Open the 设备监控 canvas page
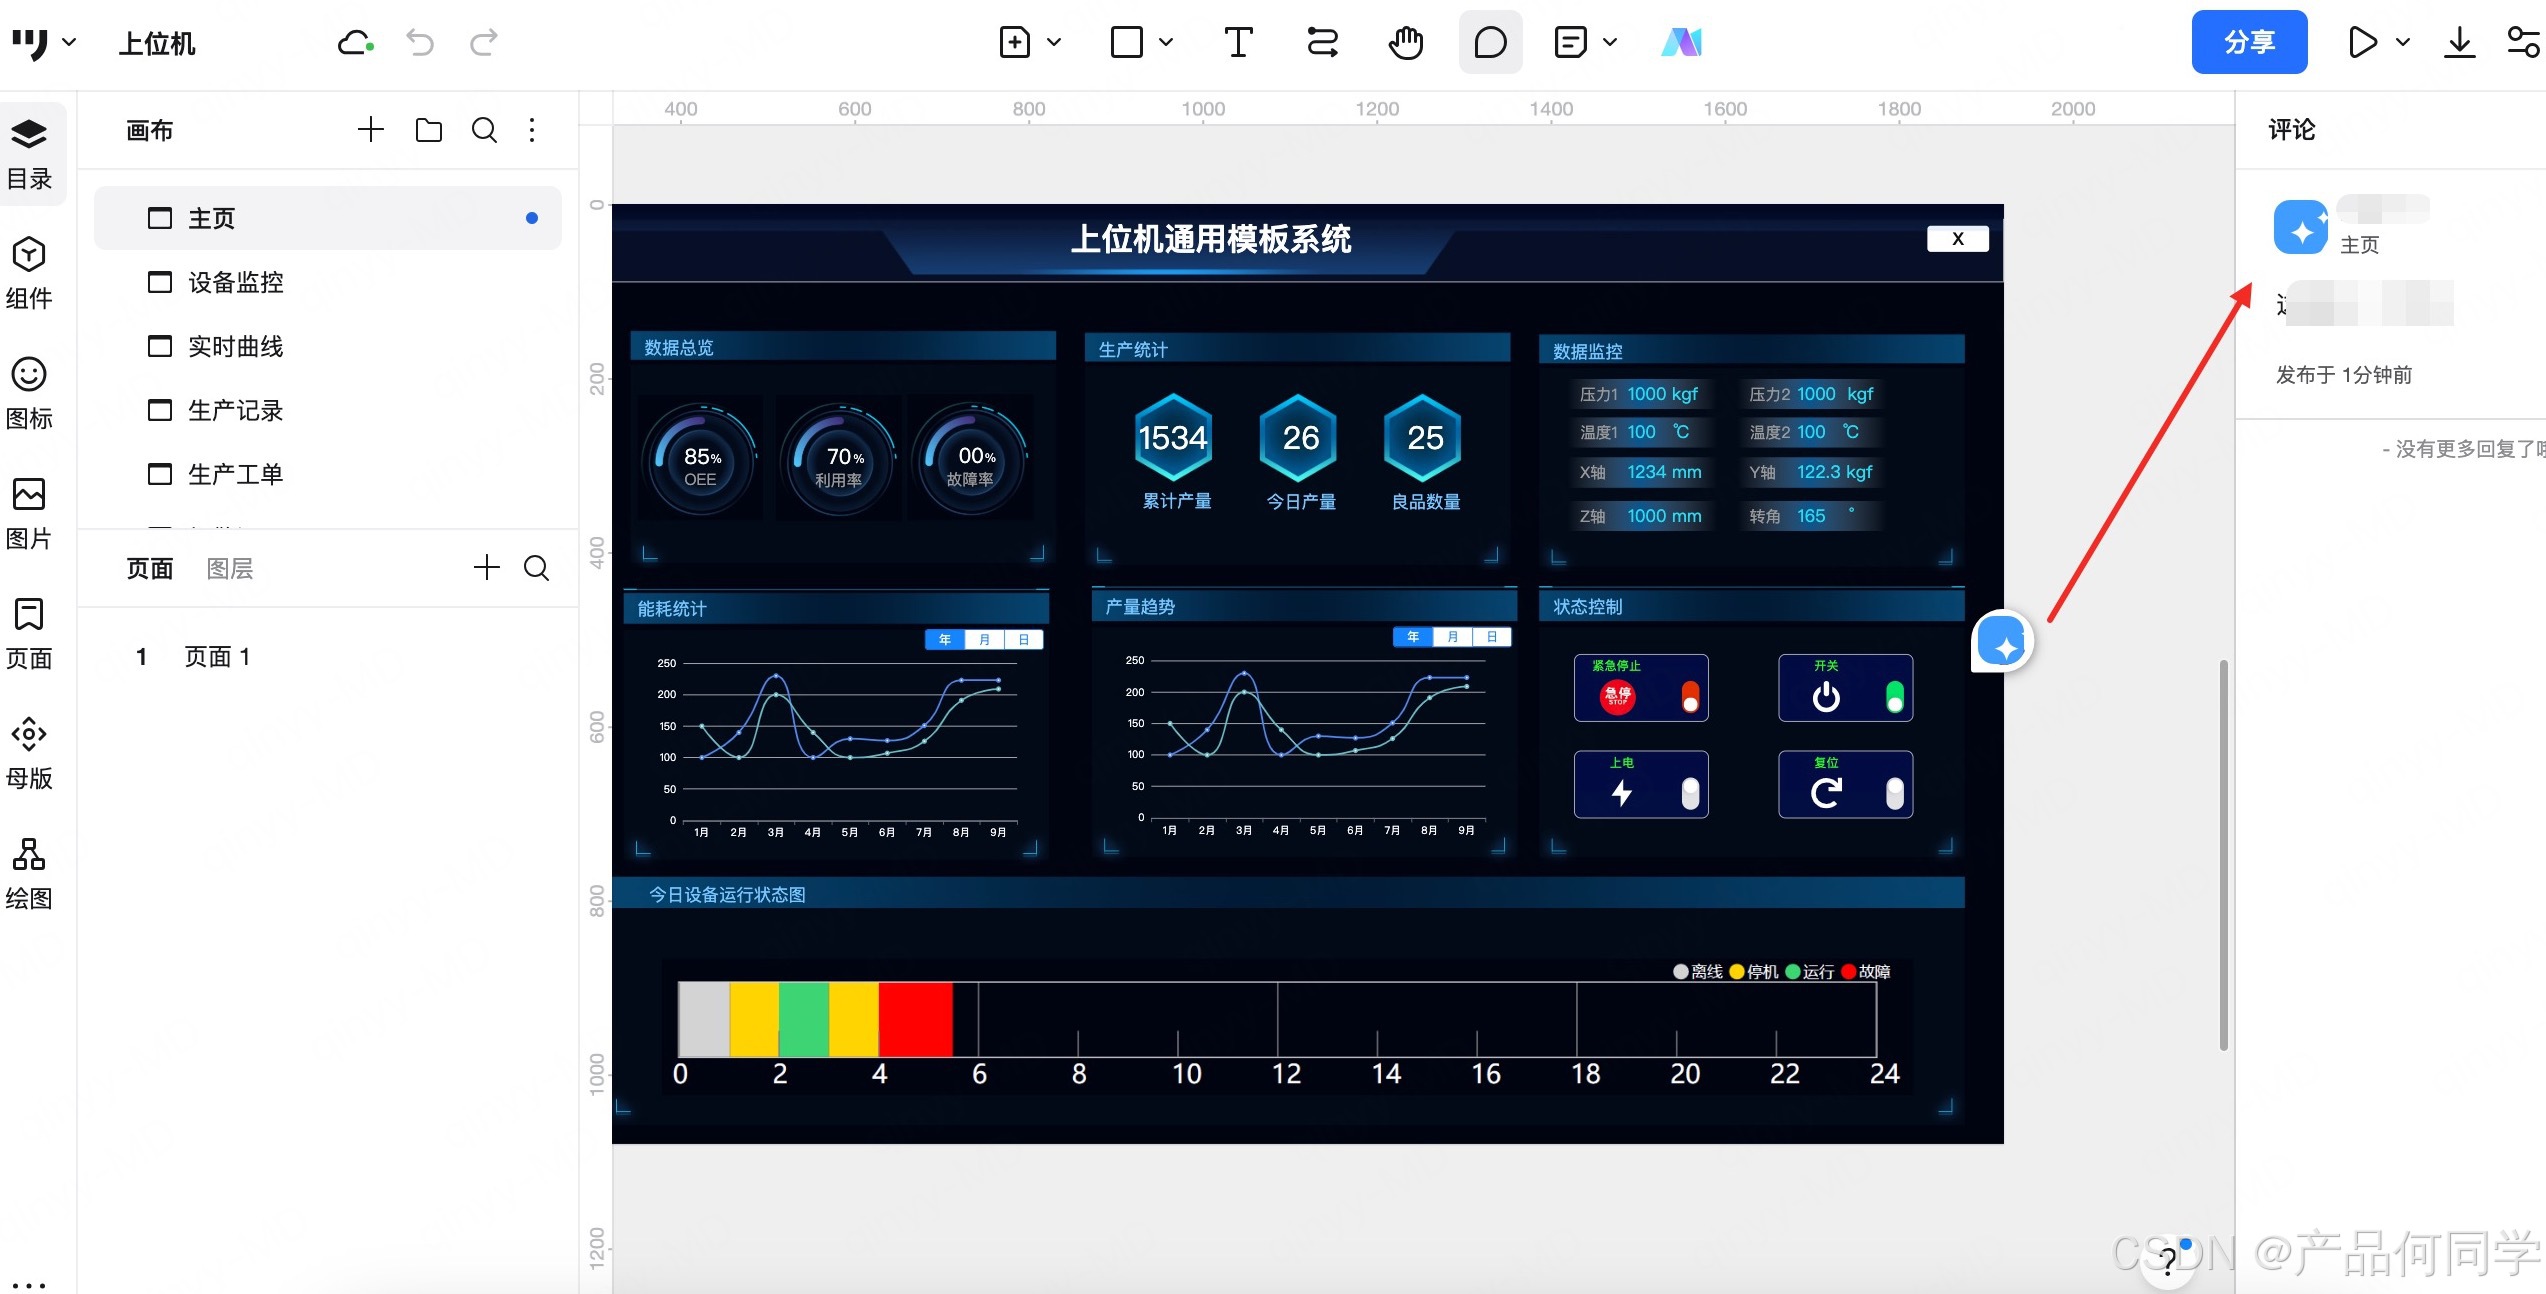 [x=236, y=283]
